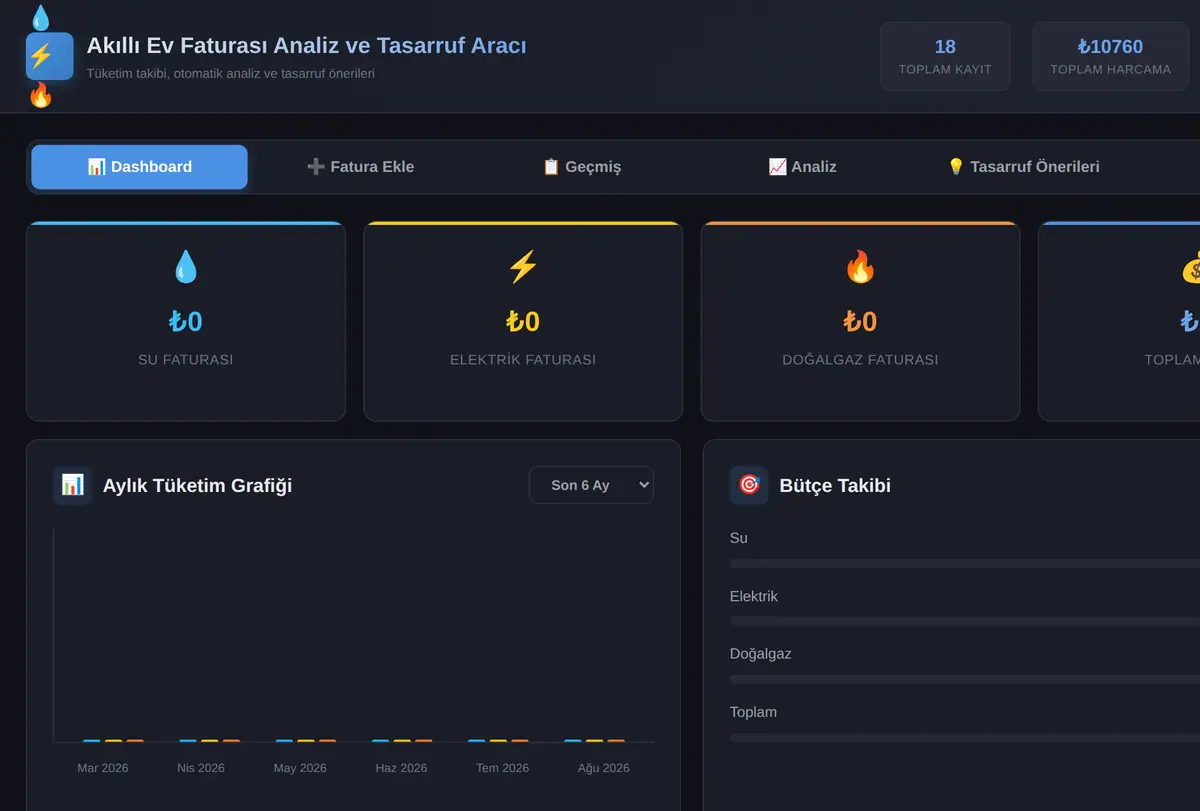Viewport: 1200px width, 811px height.
Task: Show the Tasarruf Önerileri tab
Action: point(1023,167)
